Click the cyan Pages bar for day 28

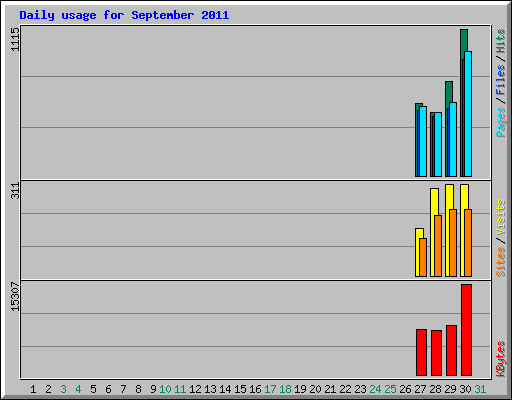pyautogui.click(x=438, y=144)
